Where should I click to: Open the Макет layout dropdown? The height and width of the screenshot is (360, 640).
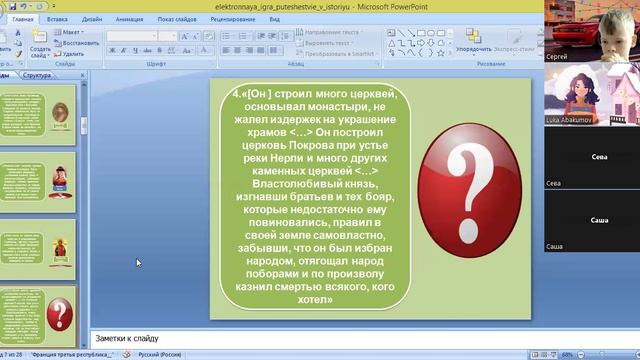tap(69, 32)
